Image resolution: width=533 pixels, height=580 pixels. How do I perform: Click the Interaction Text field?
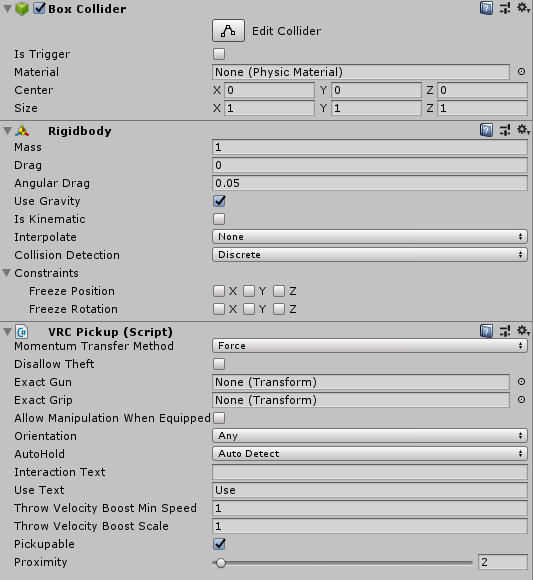[370, 472]
